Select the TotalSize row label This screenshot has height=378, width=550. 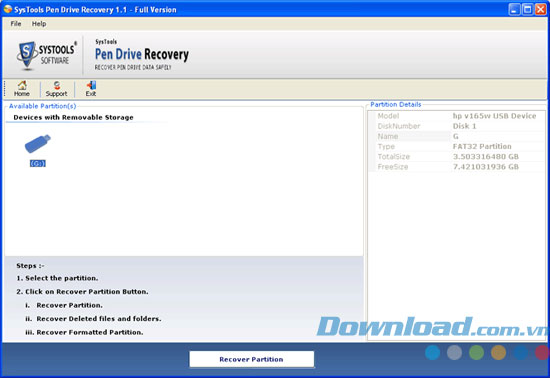click(x=394, y=156)
